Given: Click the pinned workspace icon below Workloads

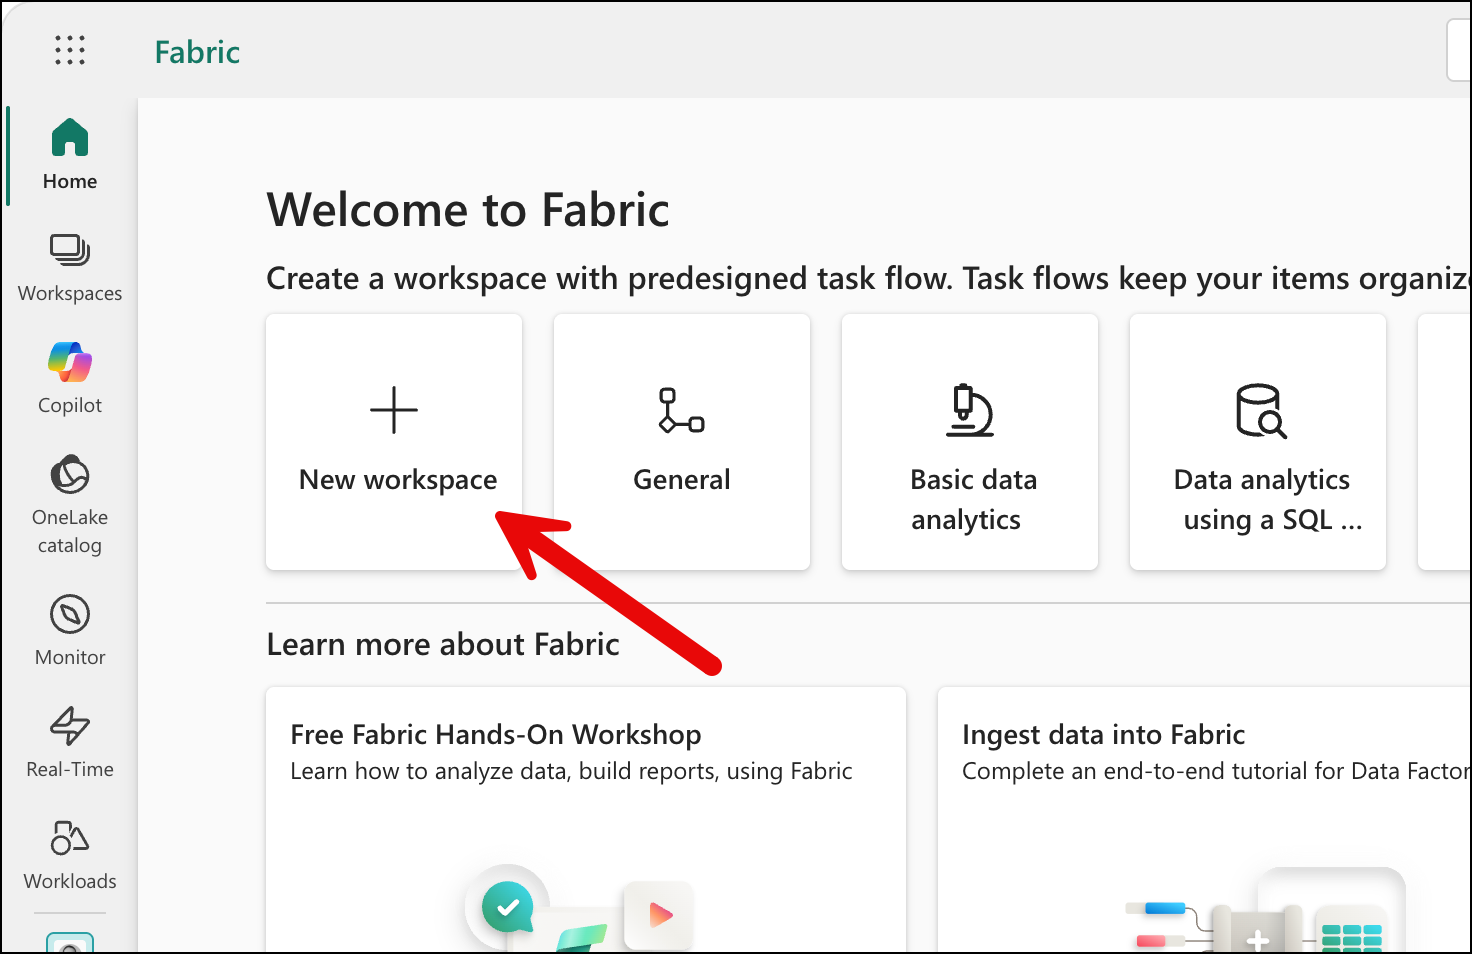Looking at the screenshot, I should [x=70, y=942].
